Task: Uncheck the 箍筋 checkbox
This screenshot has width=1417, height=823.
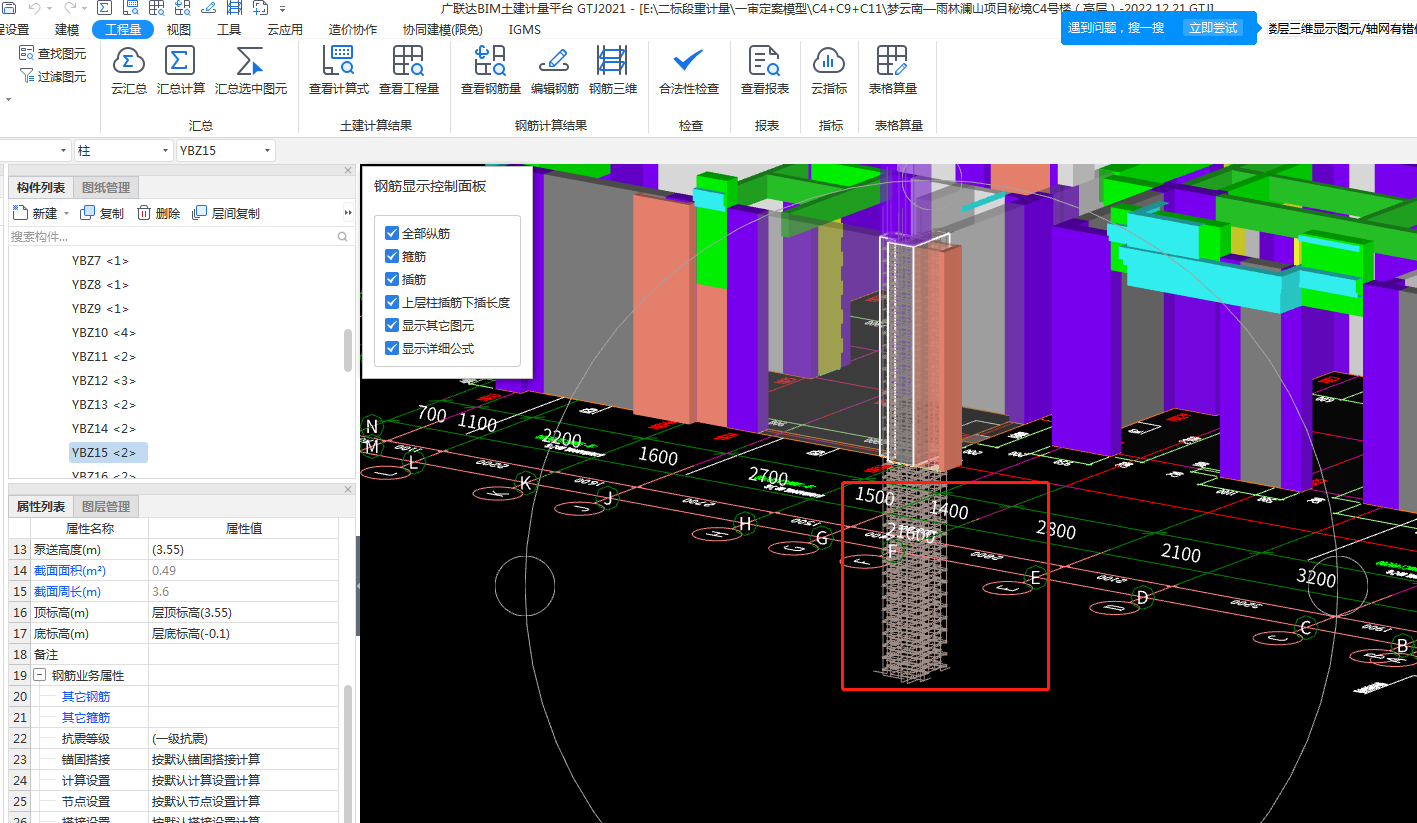Action: click(x=392, y=256)
